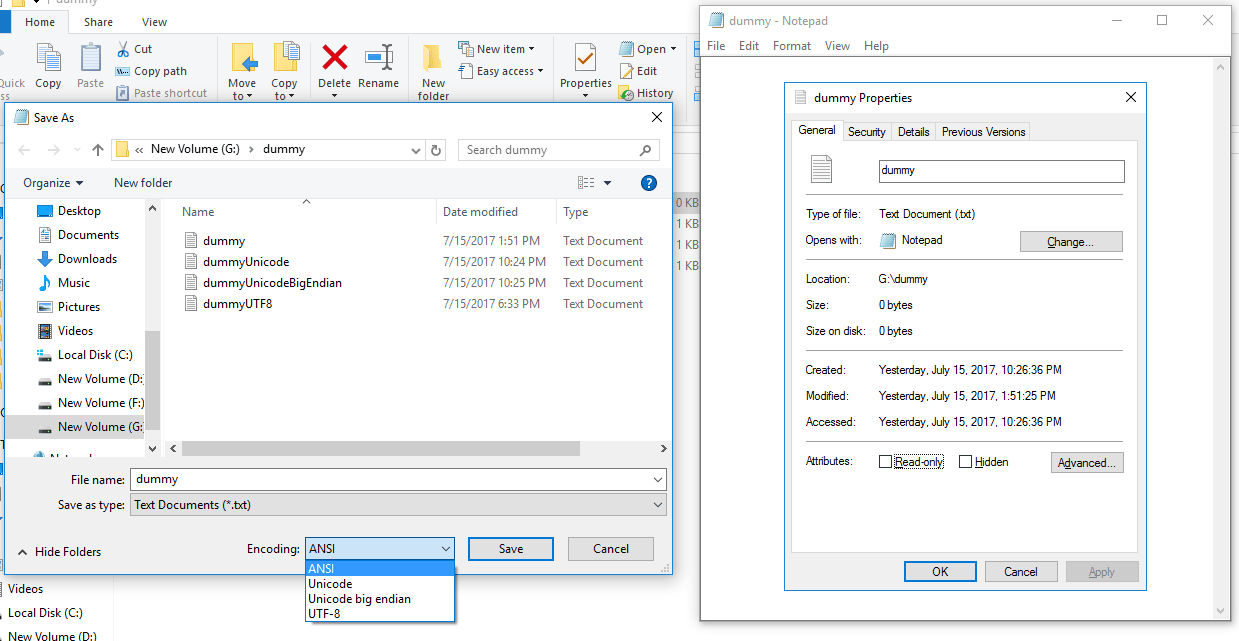Image resolution: width=1239 pixels, height=641 pixels.
Task: Open the Easy access dropdown
Action: (x=501, y=71)
